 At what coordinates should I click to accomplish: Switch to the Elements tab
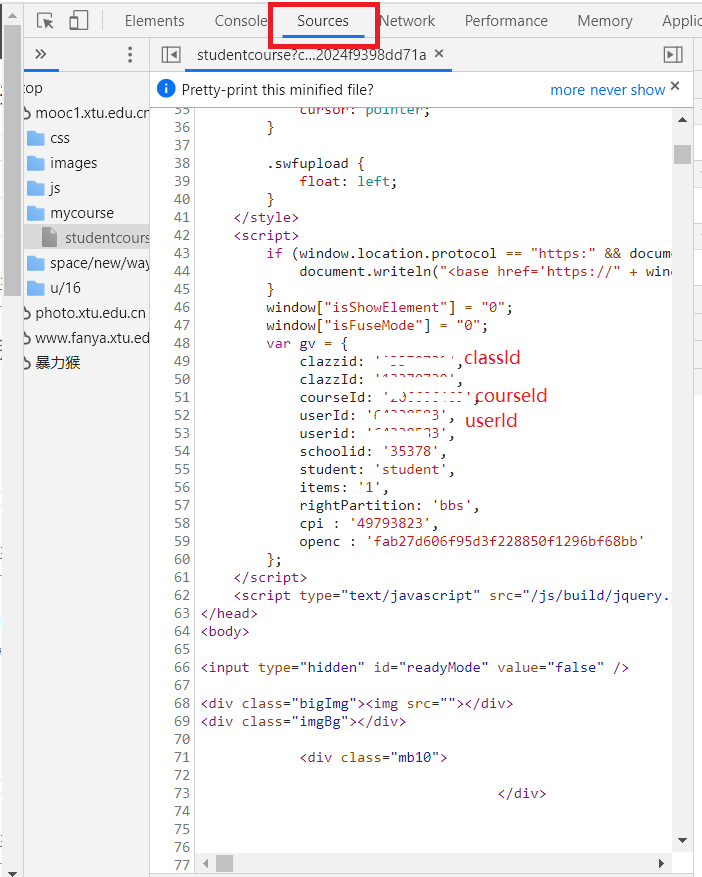coord(154,21)
